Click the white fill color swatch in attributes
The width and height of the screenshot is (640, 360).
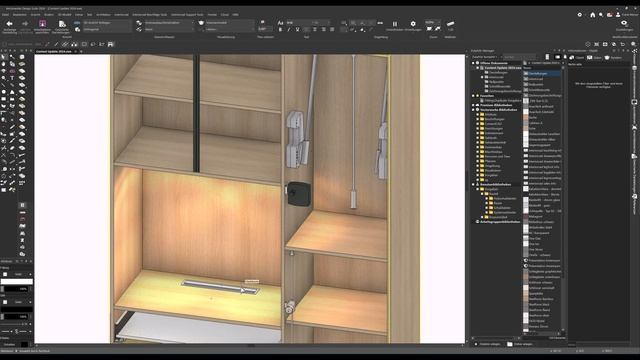pyautogui.click(x=17, y=282)
